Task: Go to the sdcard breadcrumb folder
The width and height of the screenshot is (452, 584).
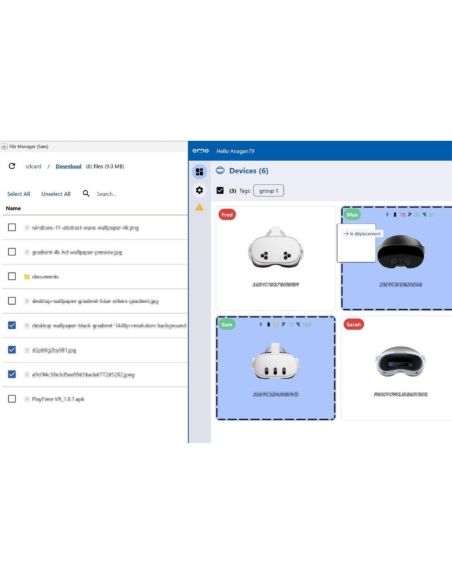Action: pos(33,166)
